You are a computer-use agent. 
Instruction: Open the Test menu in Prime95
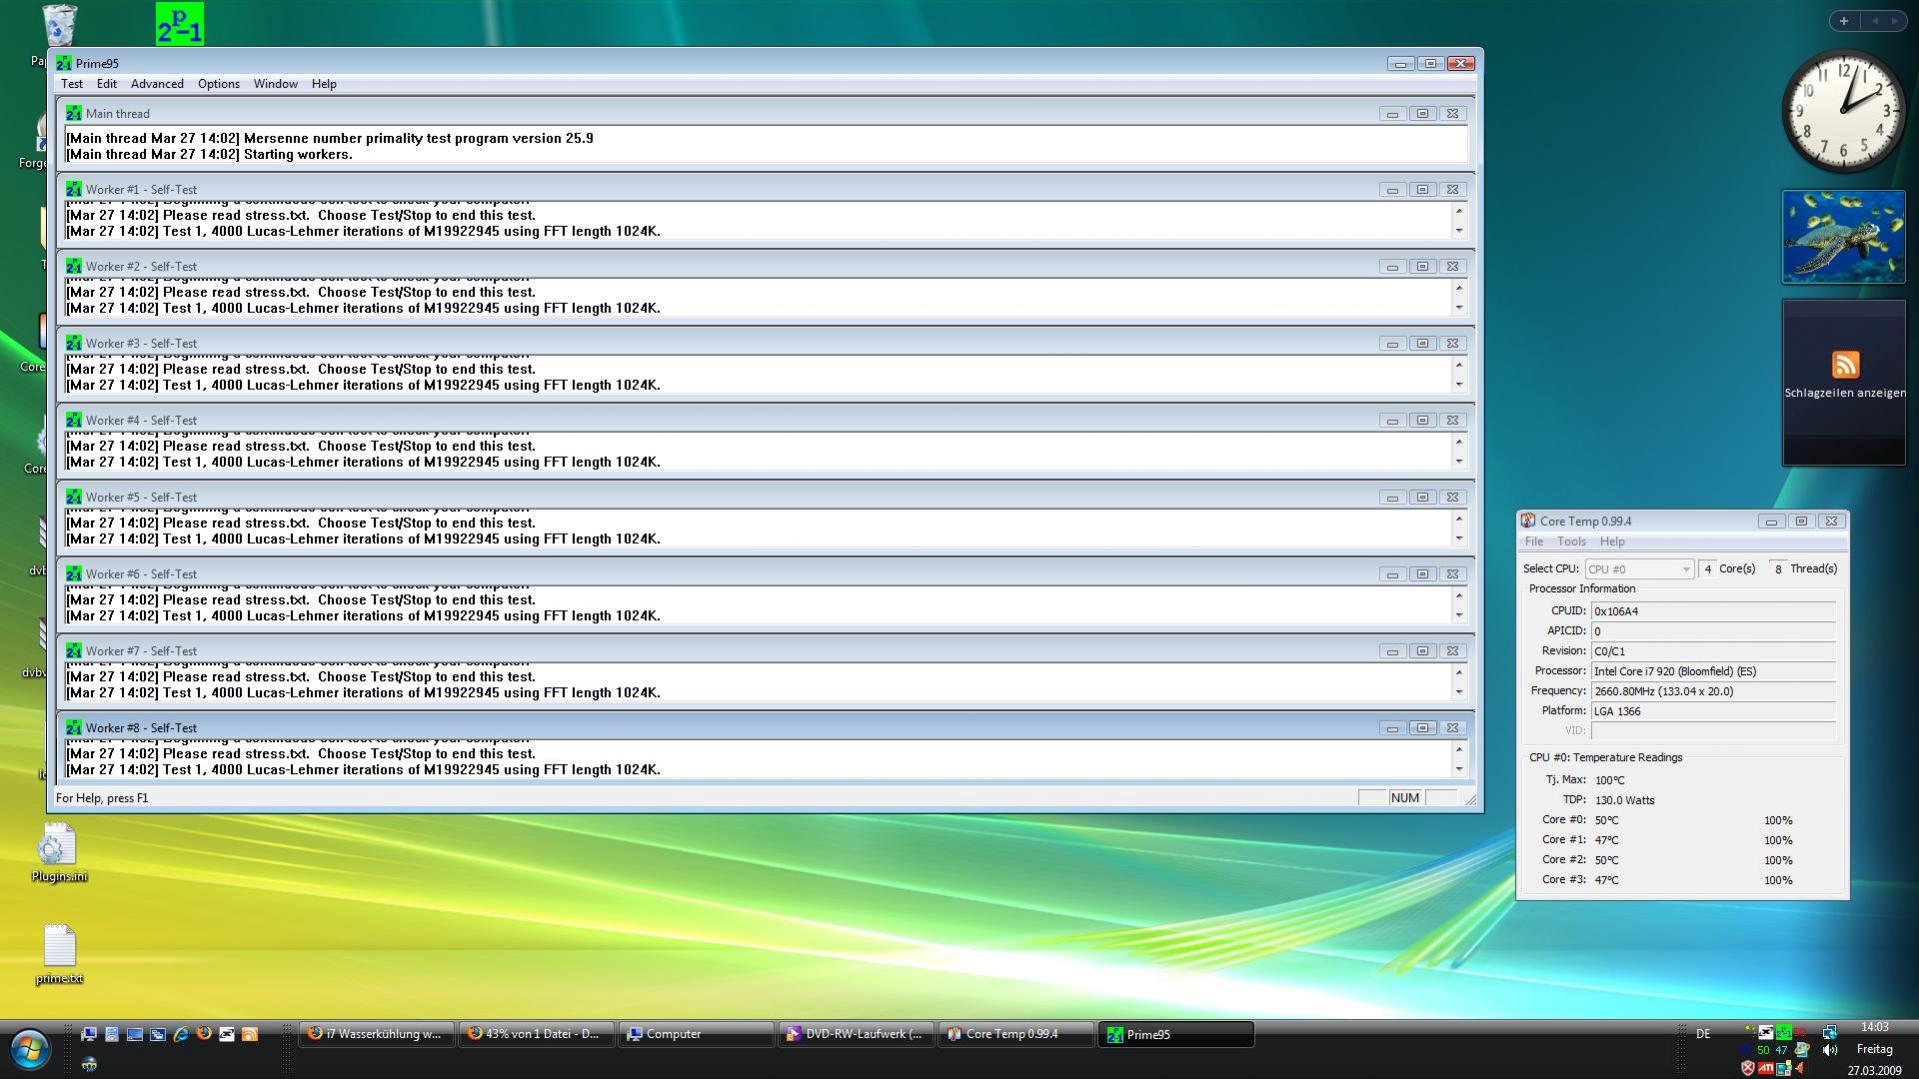72,84
